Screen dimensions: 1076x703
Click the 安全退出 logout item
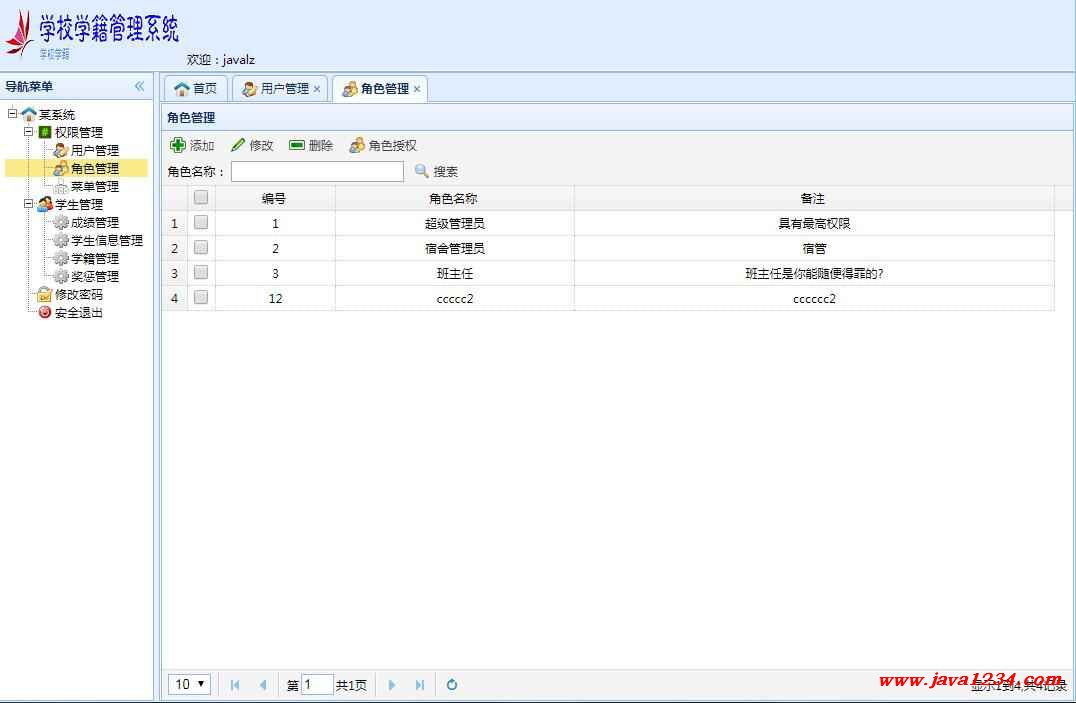[x=78, y=312]
